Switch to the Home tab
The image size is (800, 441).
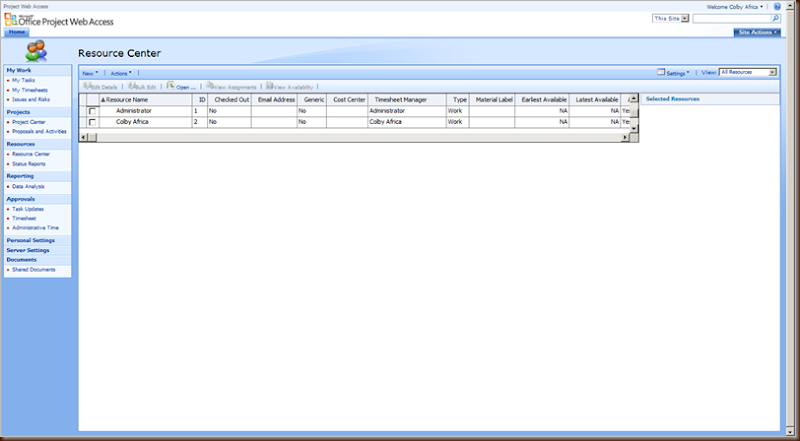[17, 32]
